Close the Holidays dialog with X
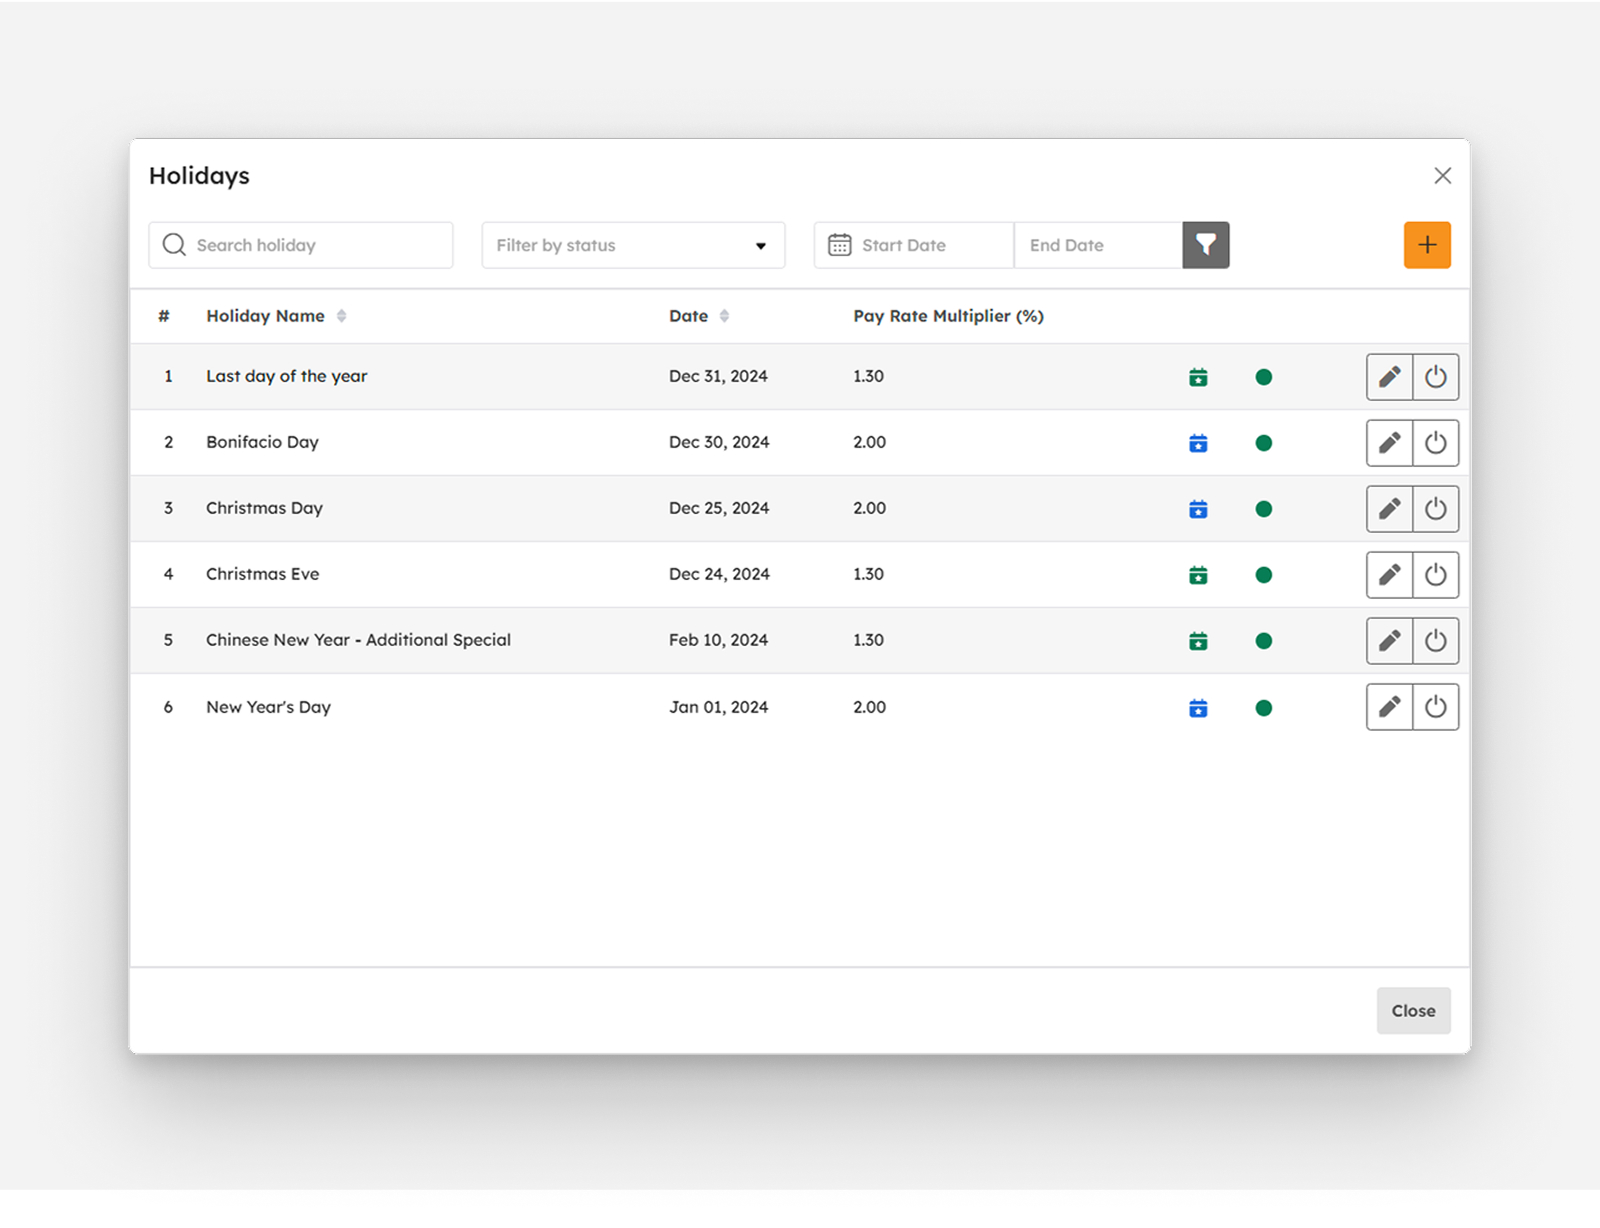The width and height of the screenshot is (1600, 1228). pos(1442,176)
